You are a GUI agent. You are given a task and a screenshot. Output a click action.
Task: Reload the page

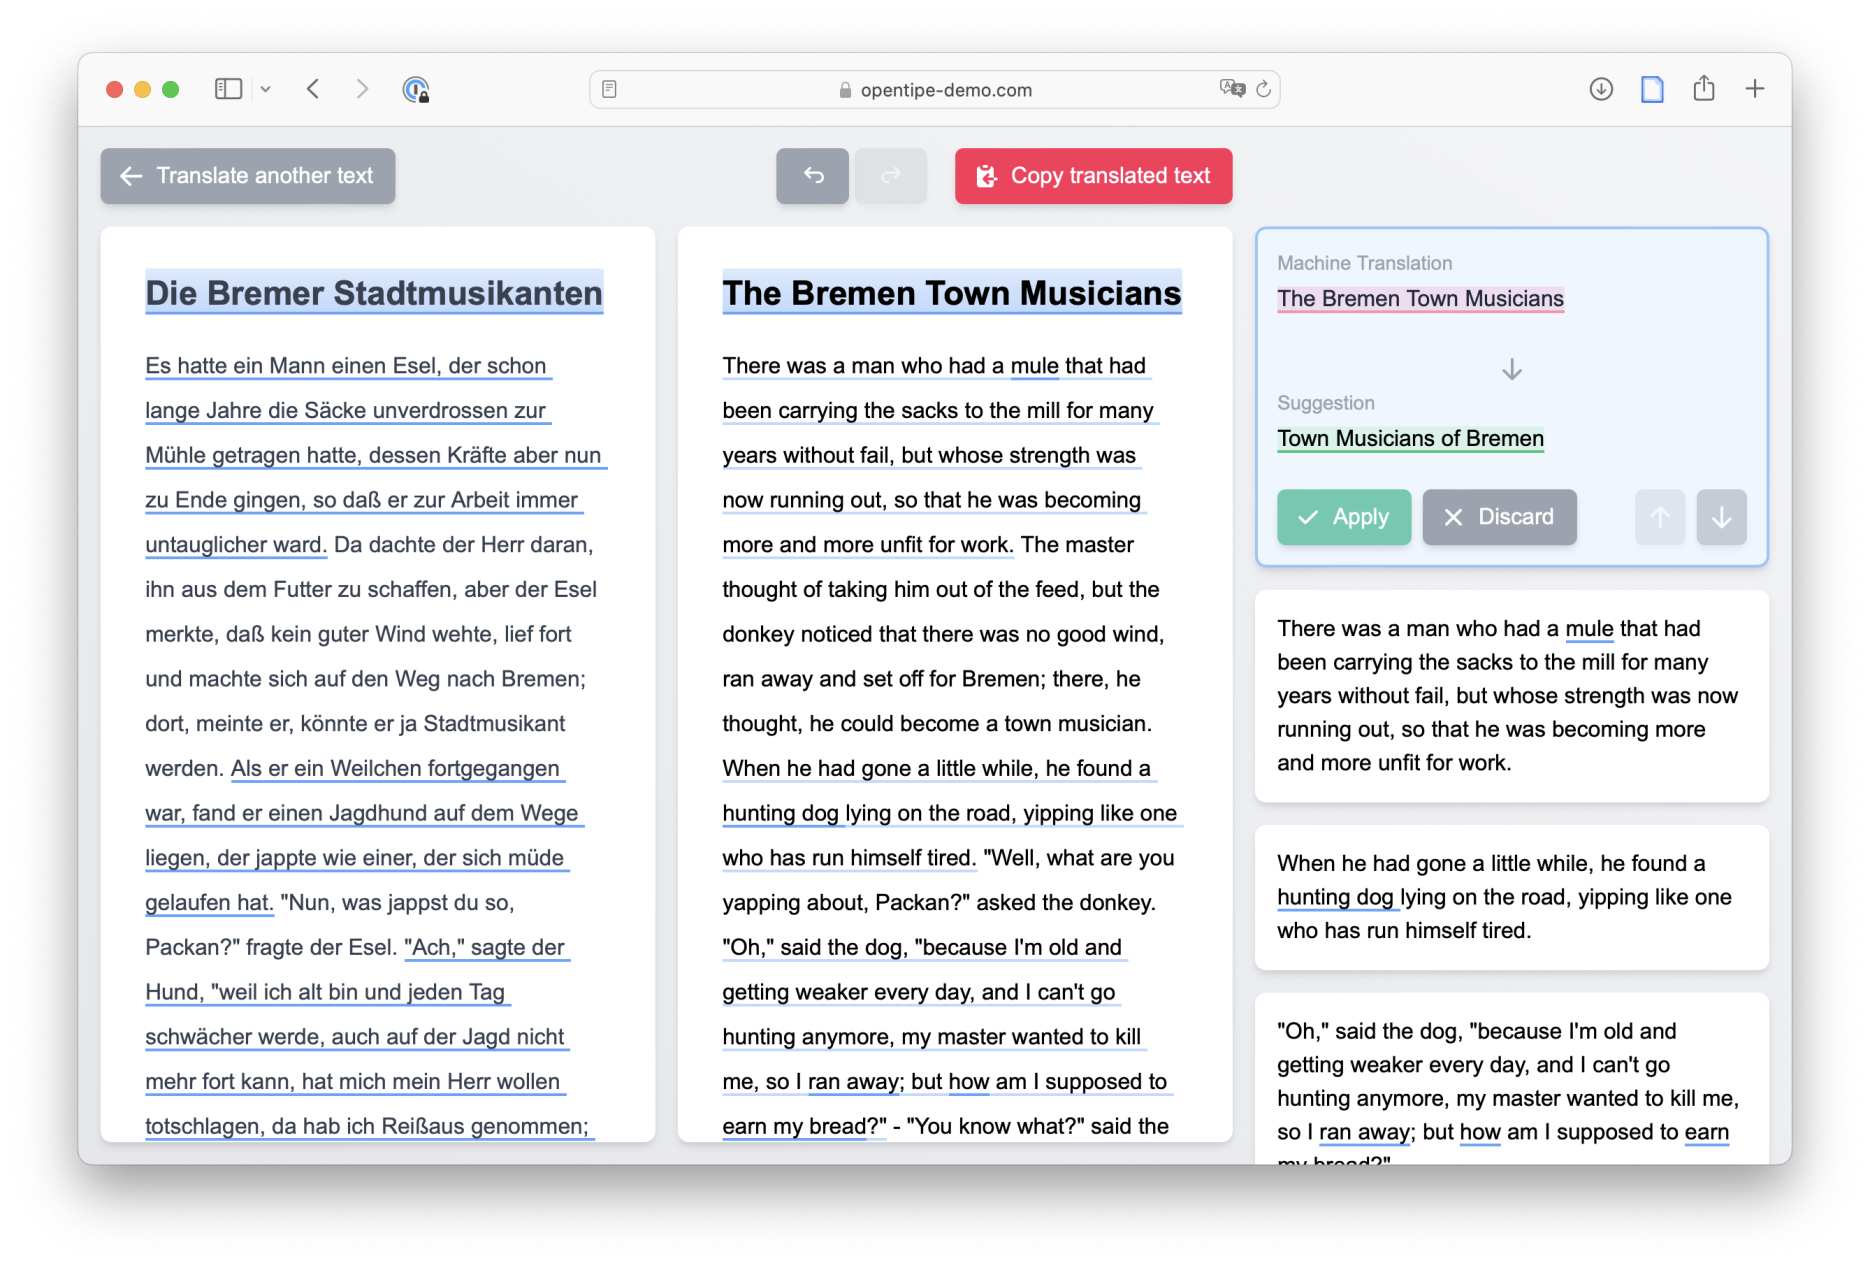1264,89
